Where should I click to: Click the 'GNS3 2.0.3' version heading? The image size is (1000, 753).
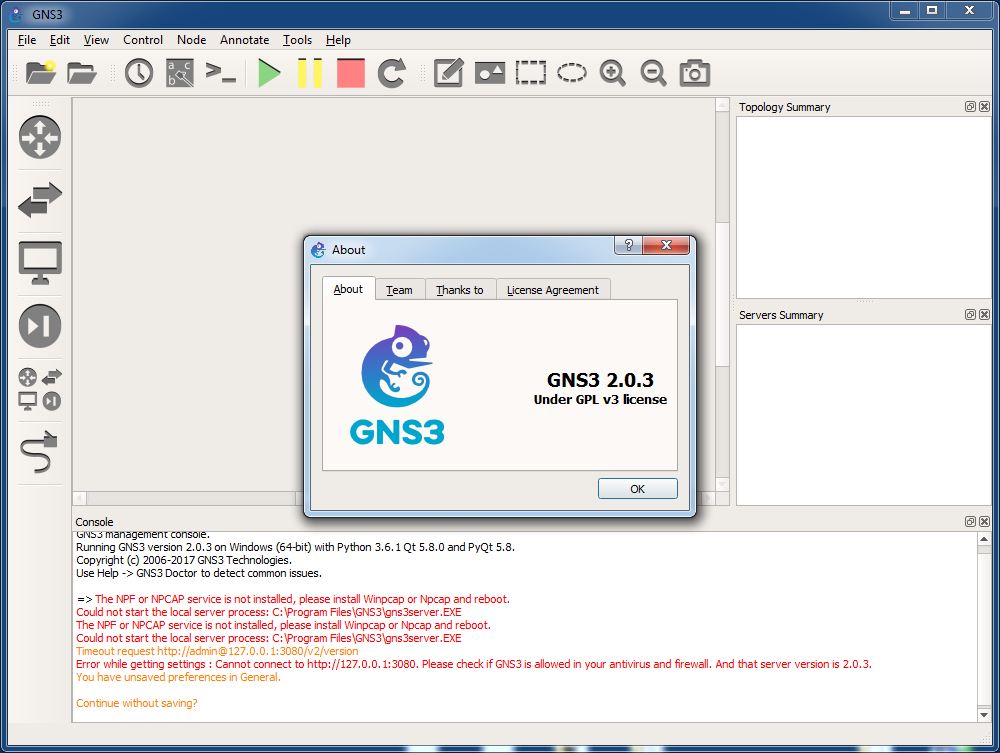(600, 380)
